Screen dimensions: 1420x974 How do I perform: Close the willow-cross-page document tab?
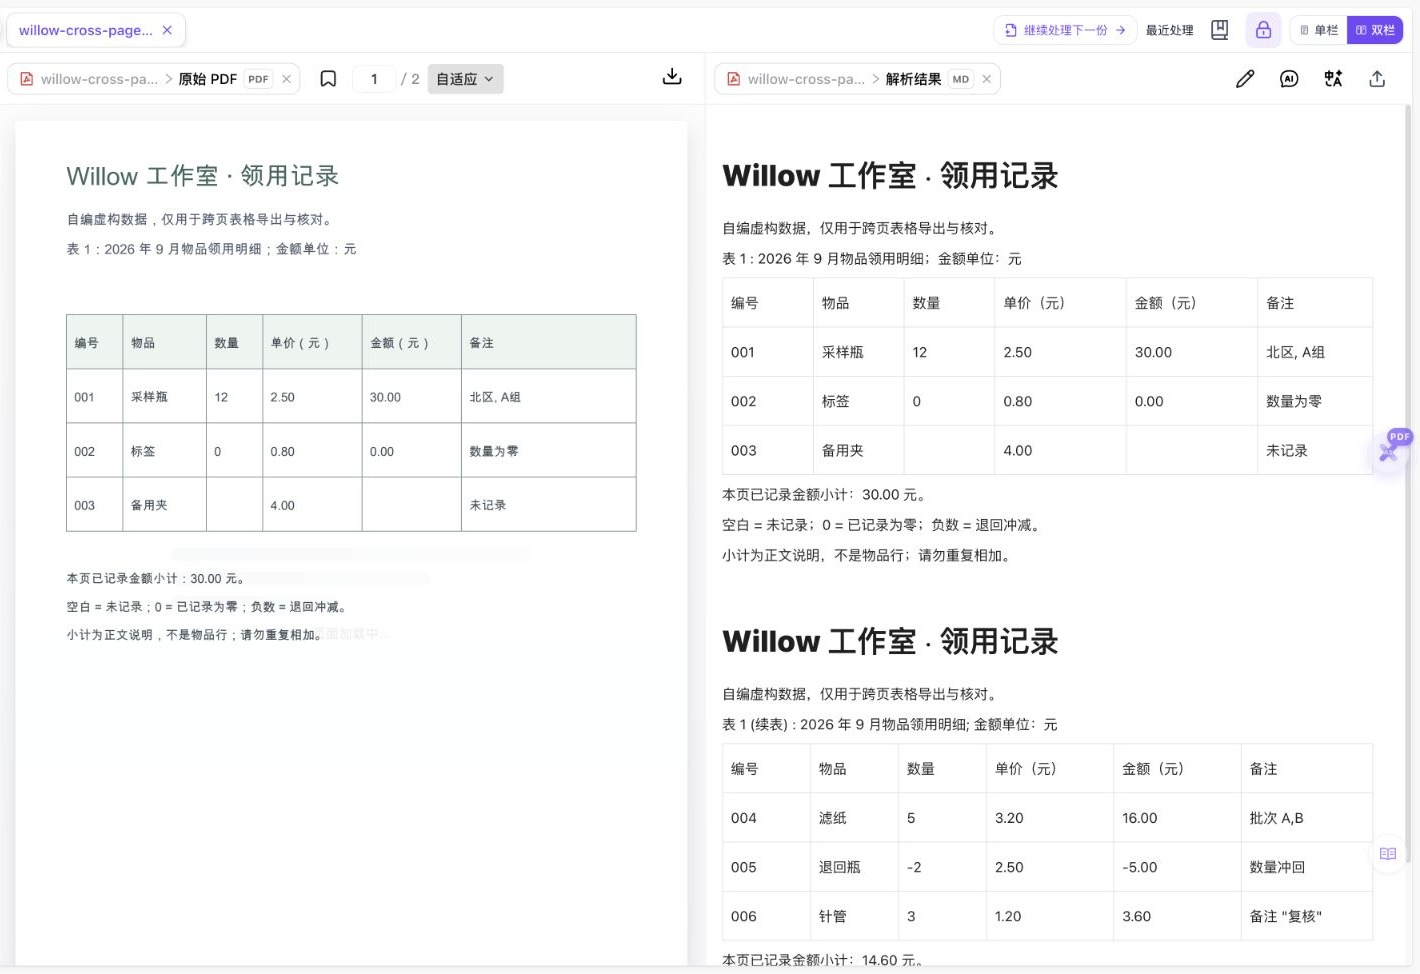167,30
